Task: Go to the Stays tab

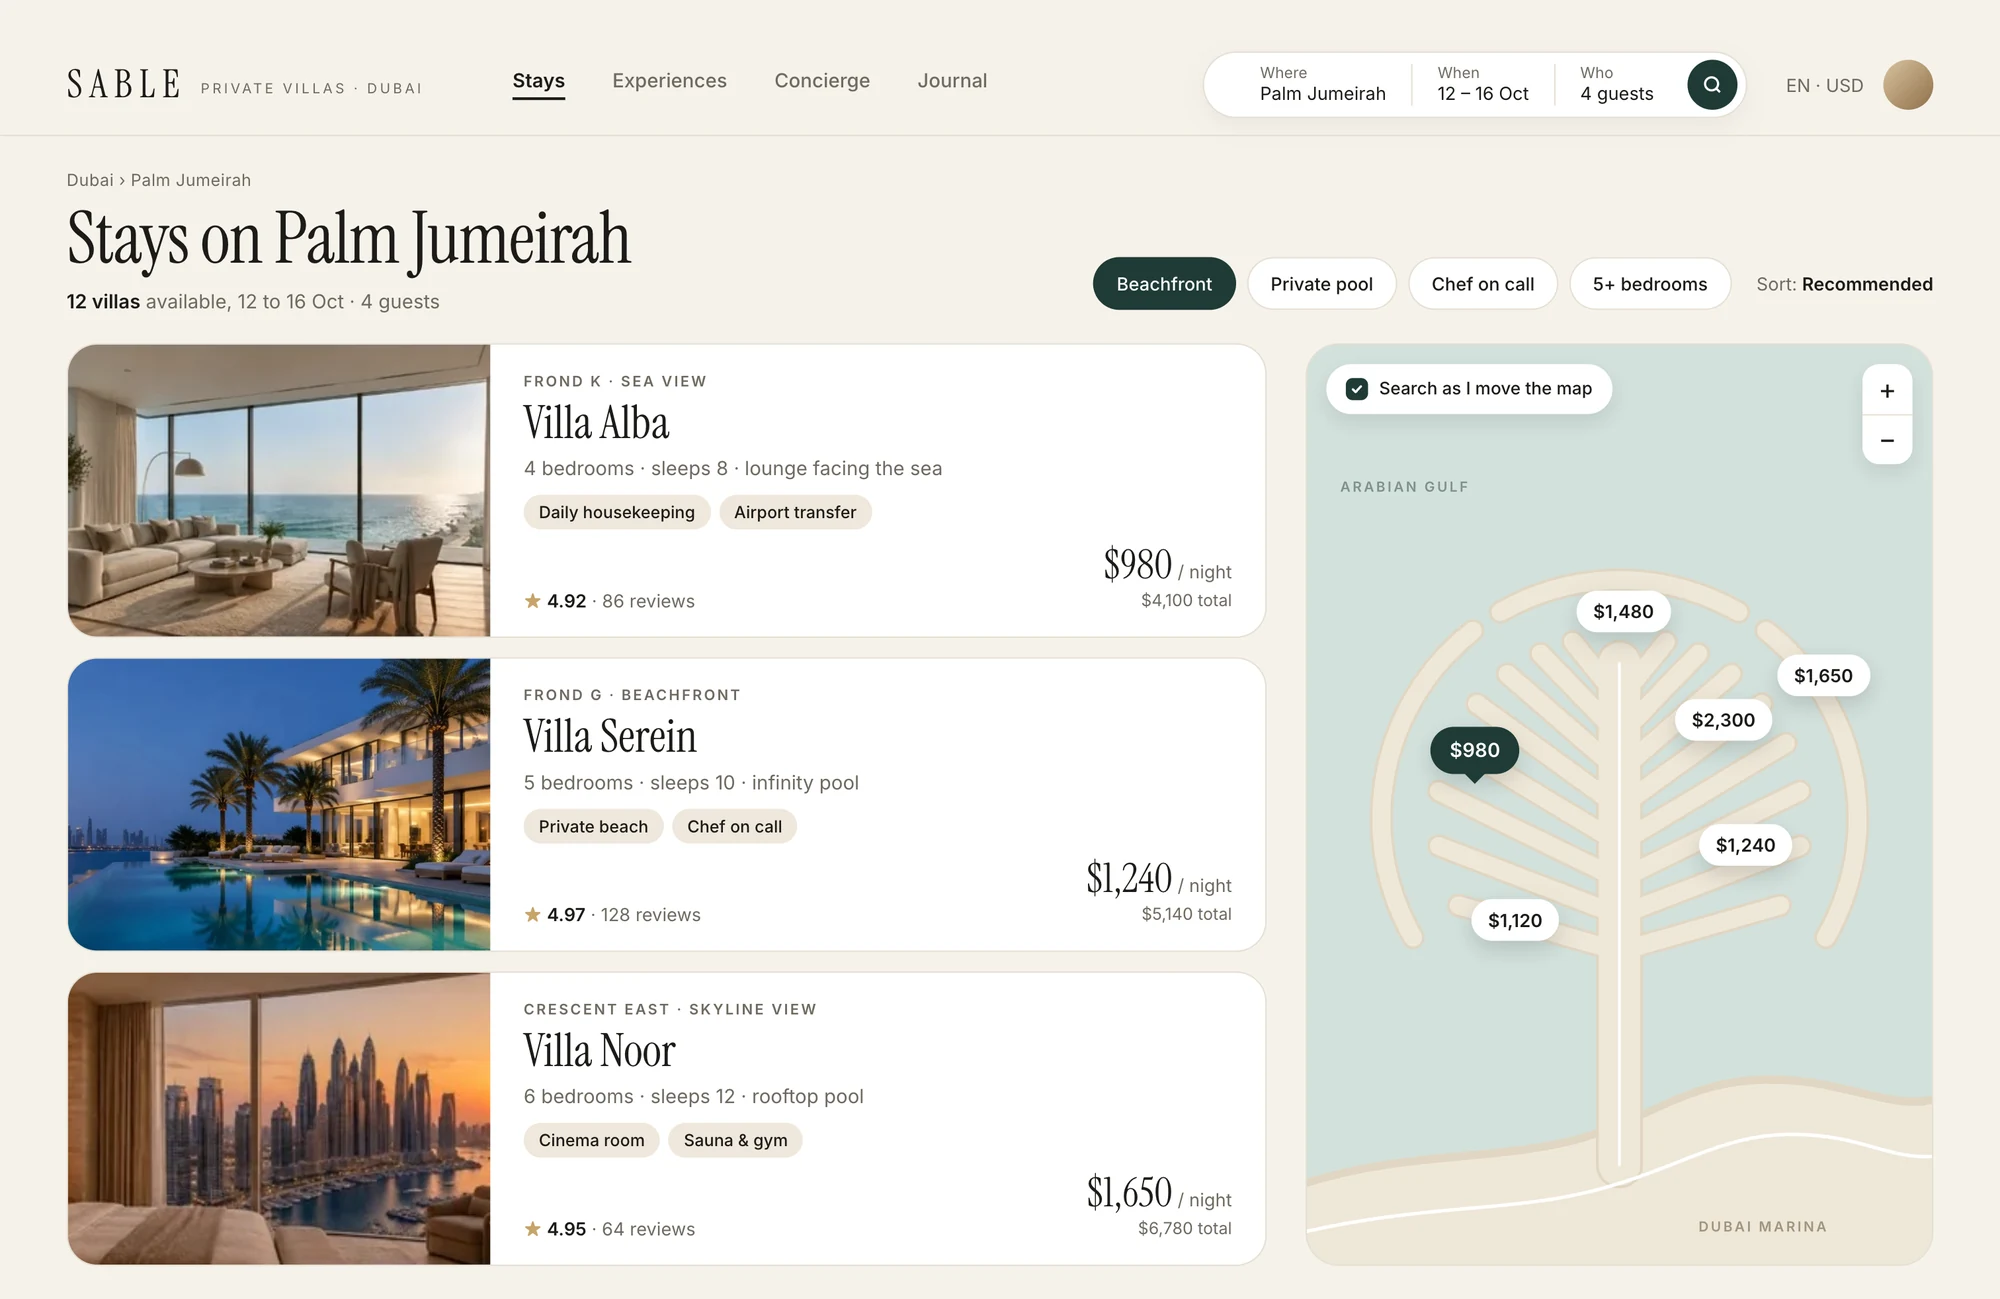Action: click(x=538, y=80)
